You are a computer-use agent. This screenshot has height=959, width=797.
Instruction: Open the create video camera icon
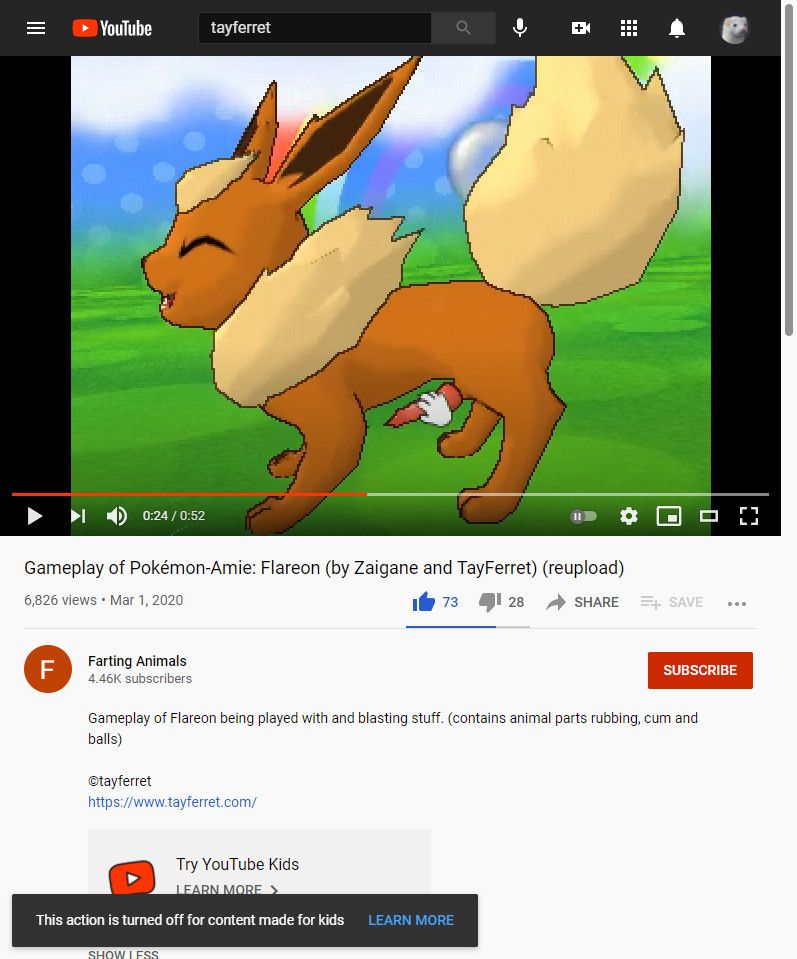(x=580, y=28)
